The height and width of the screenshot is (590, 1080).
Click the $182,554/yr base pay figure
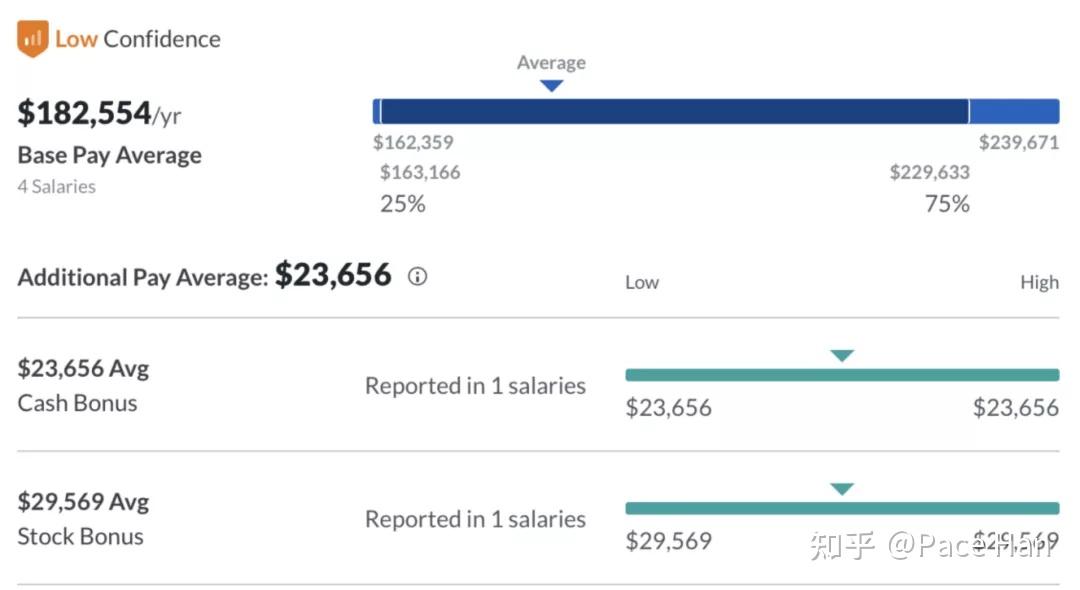99,114
